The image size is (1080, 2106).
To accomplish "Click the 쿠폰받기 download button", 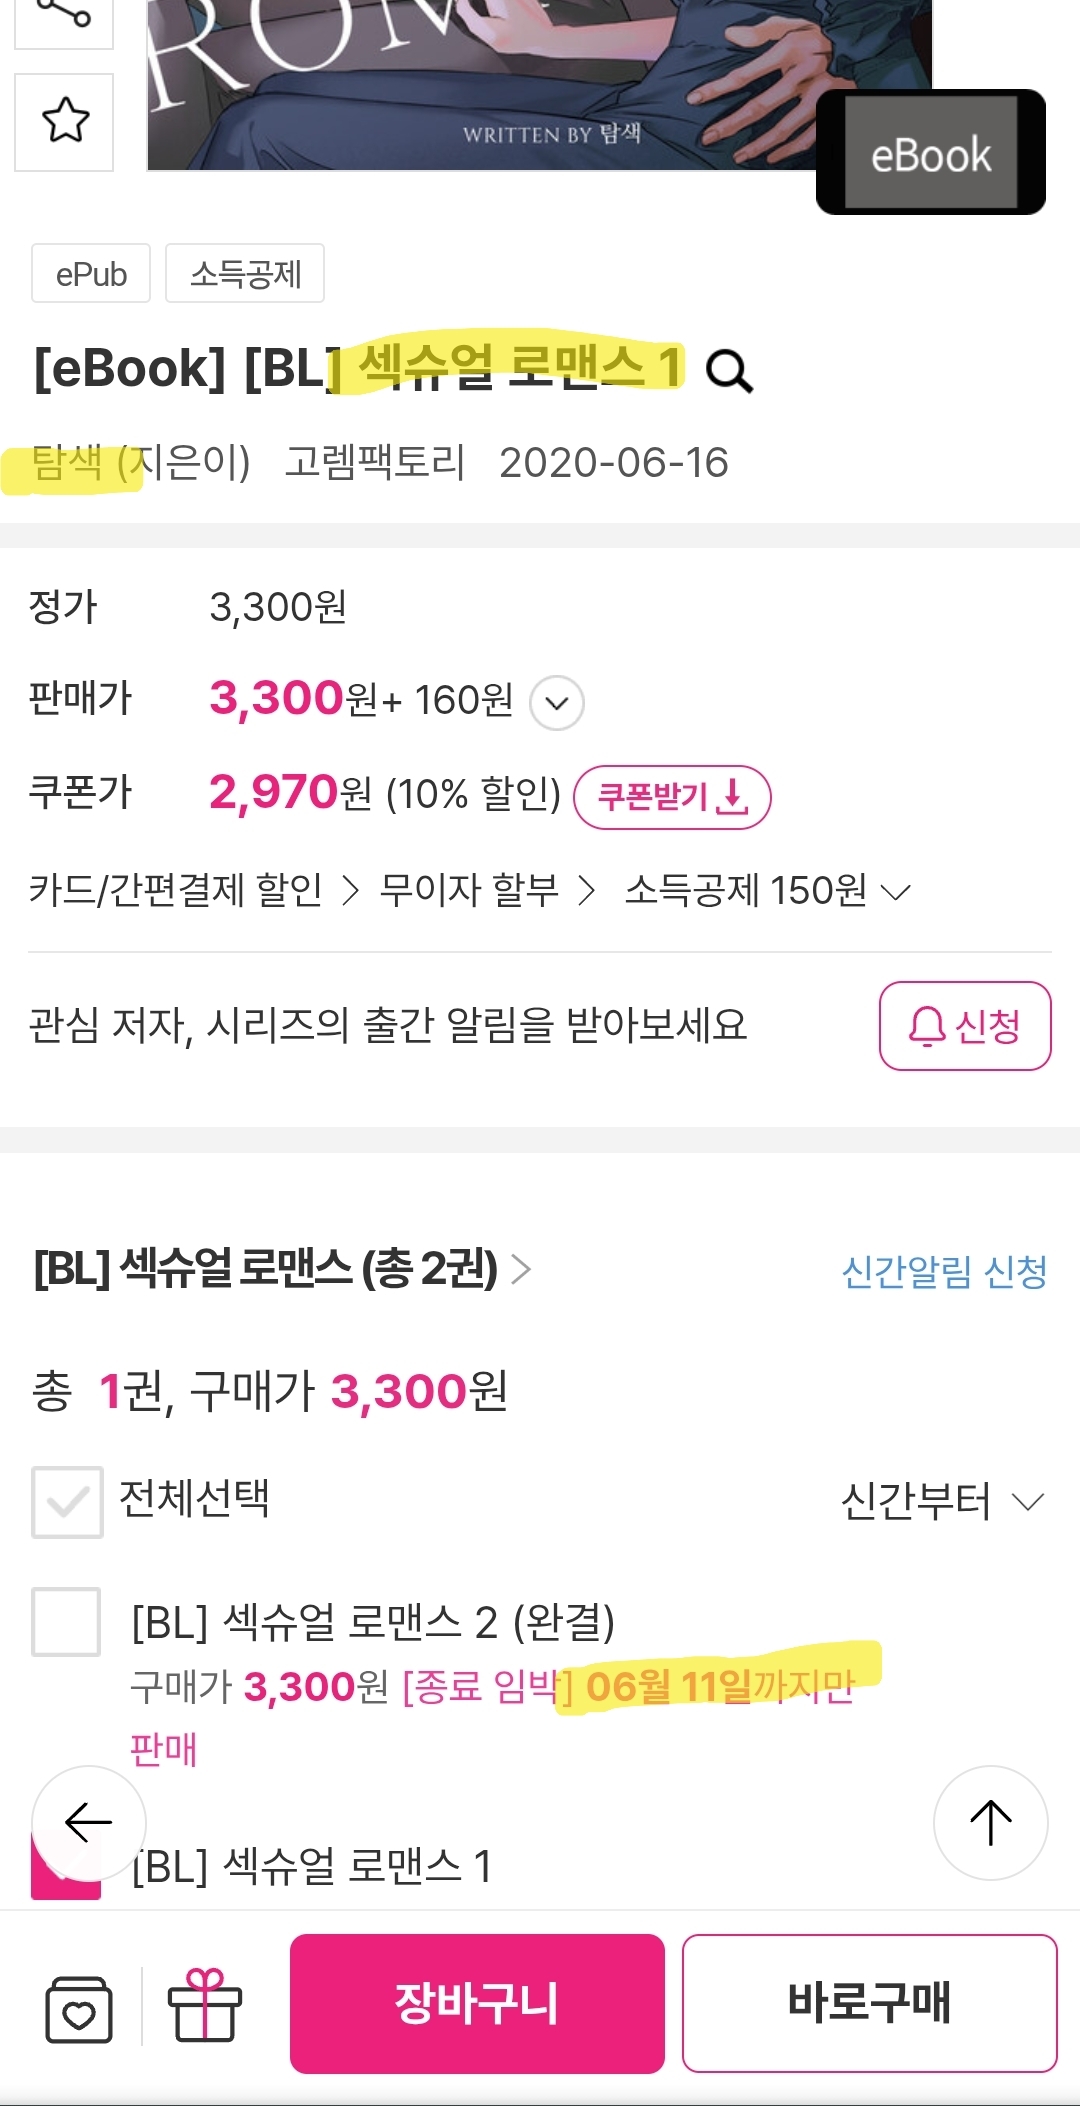I will pos(672,797).
